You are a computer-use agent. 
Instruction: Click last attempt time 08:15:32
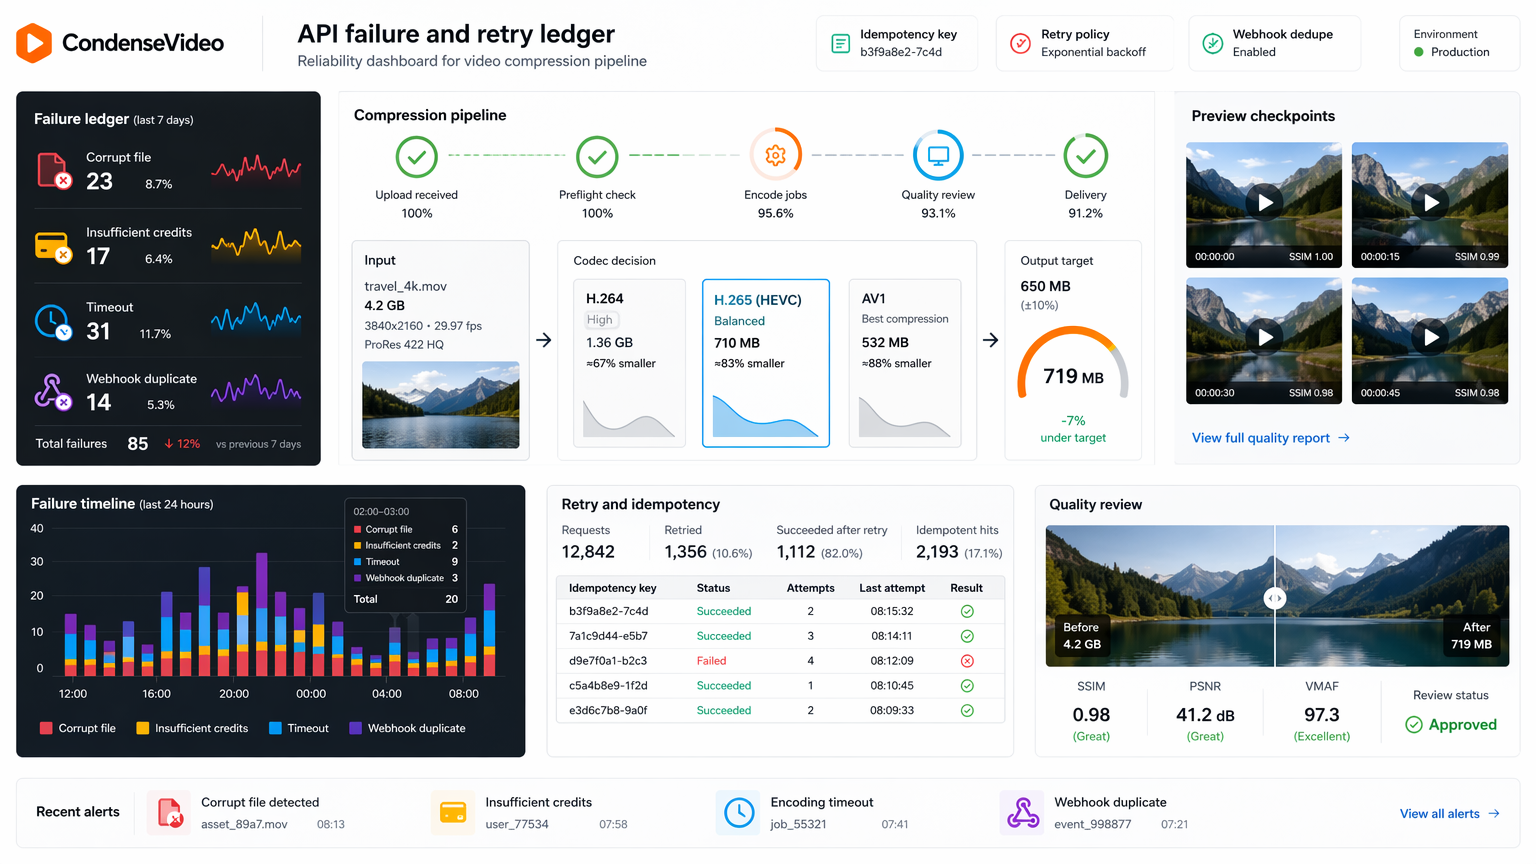pos(892,611)
